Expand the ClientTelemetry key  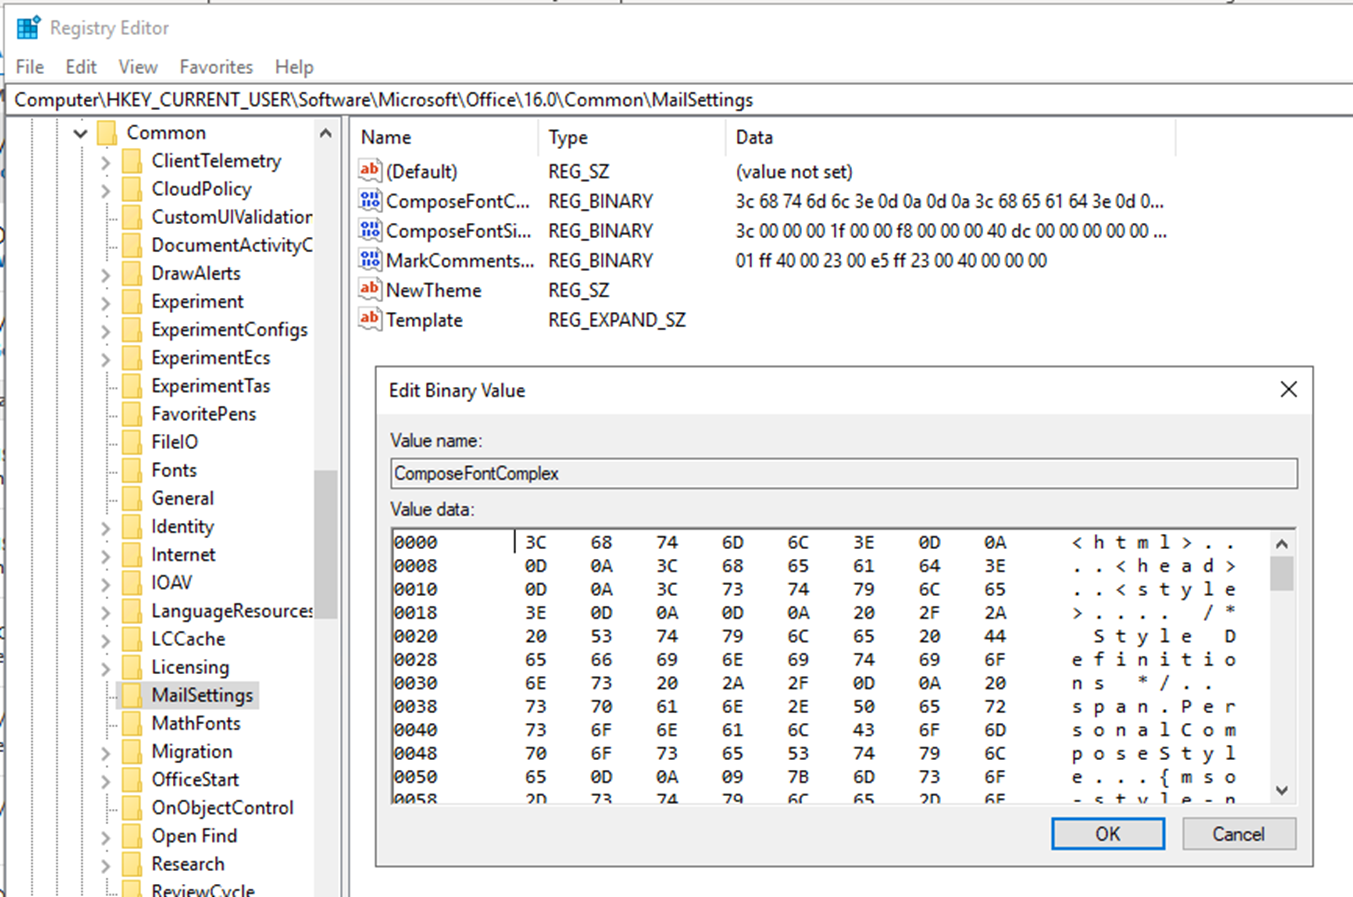[x=106, y=162]
